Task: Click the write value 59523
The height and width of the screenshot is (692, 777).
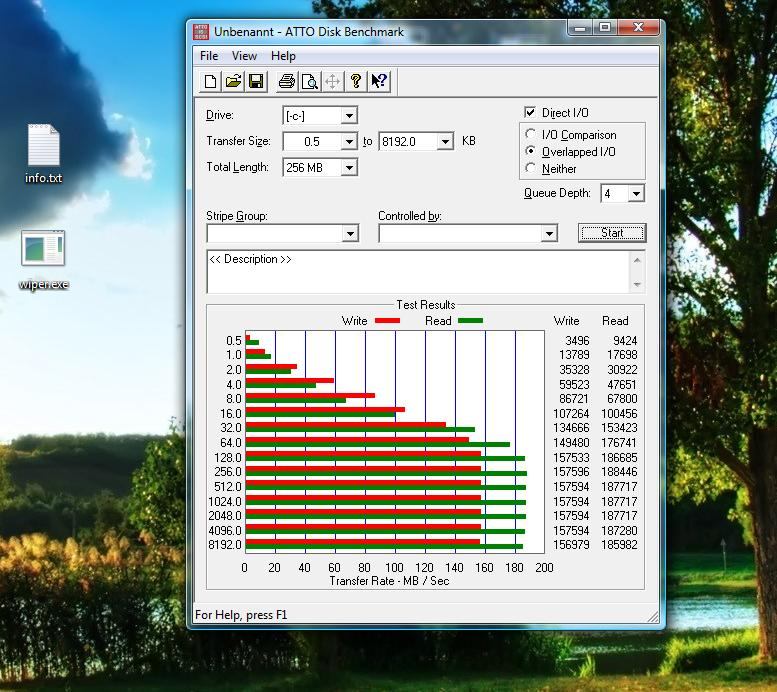Action: click(x=574, y=385)
